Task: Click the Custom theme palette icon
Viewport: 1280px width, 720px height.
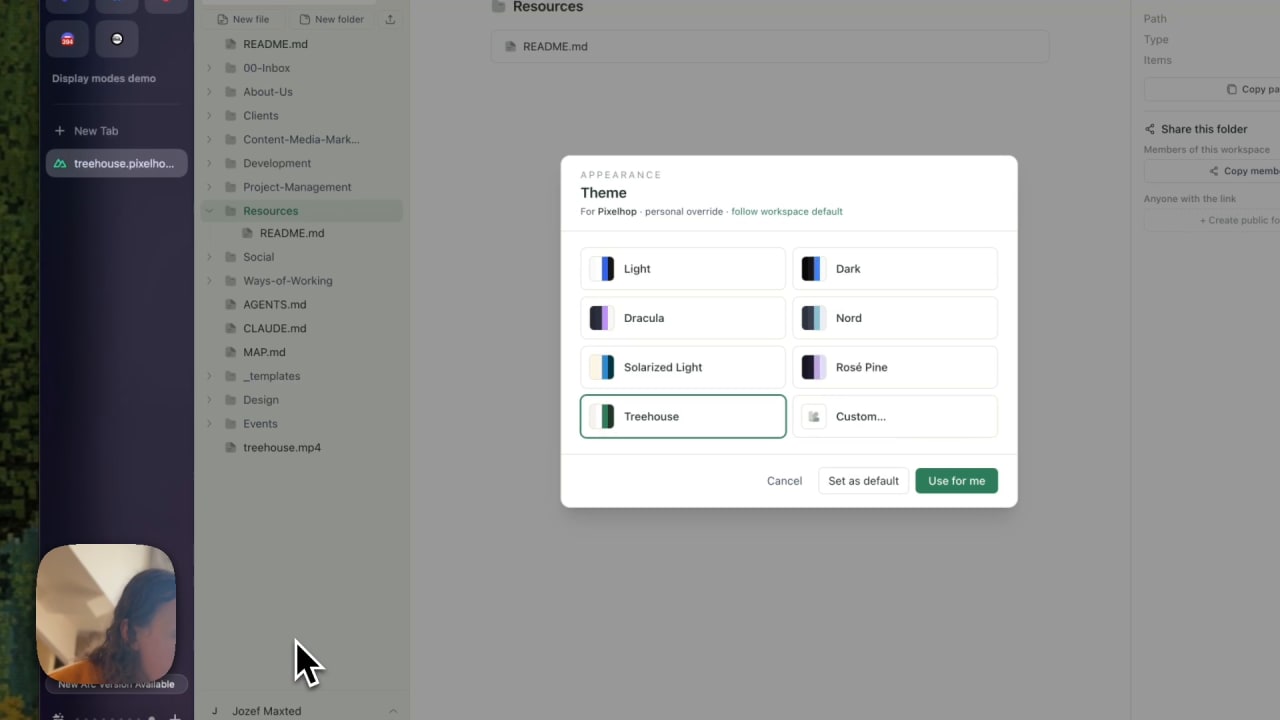Action: coord(814,416)
